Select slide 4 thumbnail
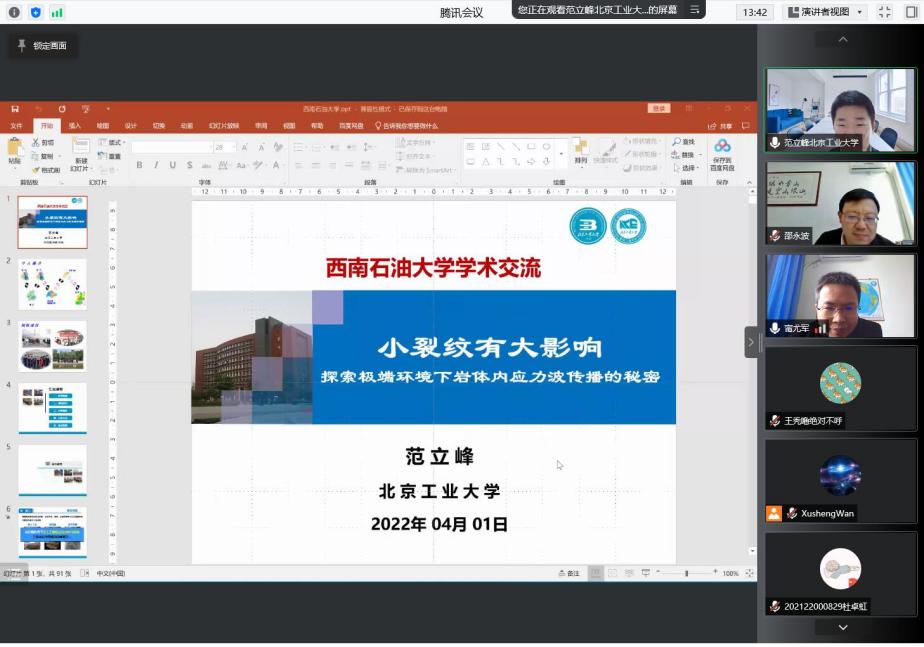This screenshot has height=647, width=924. (x=52, y=408)
